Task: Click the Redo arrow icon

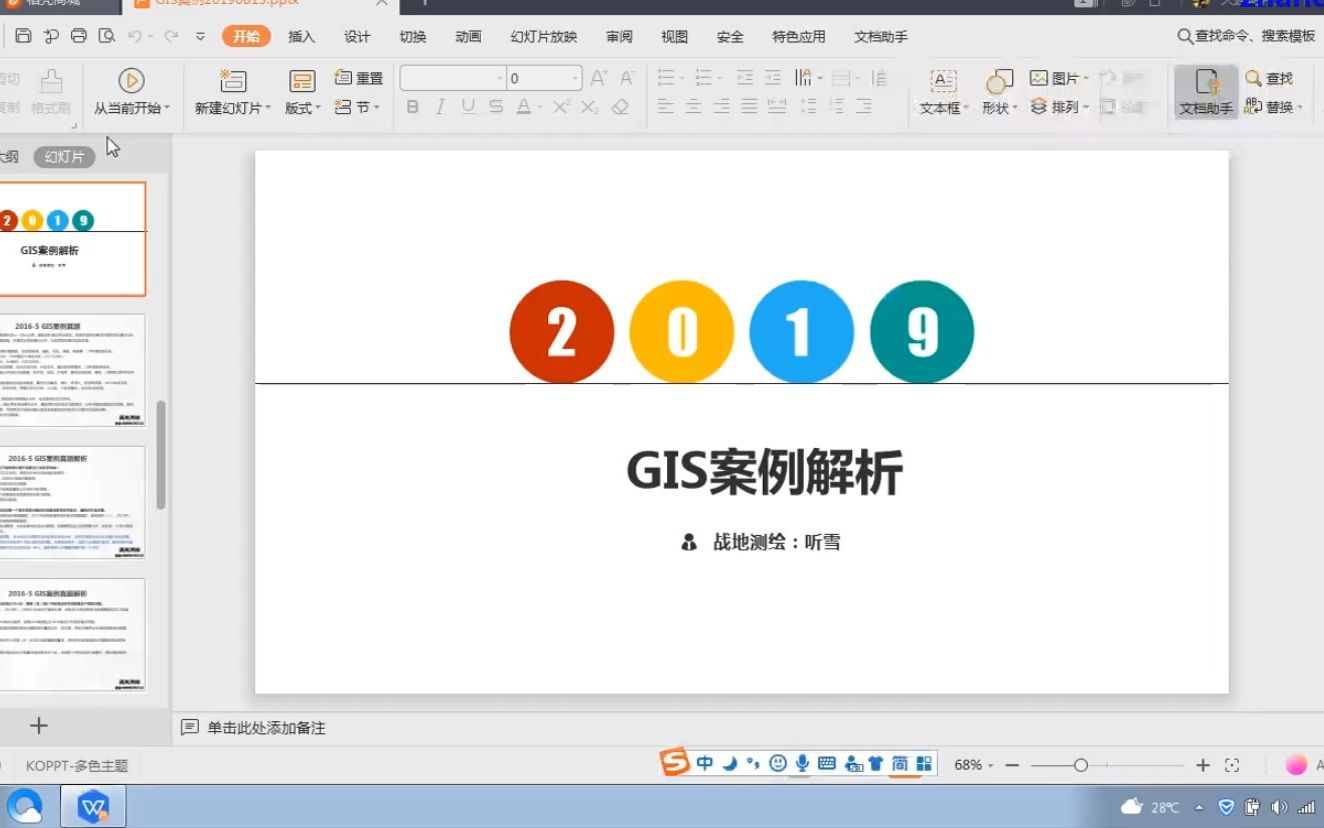Action: click(x=171, y=36)
